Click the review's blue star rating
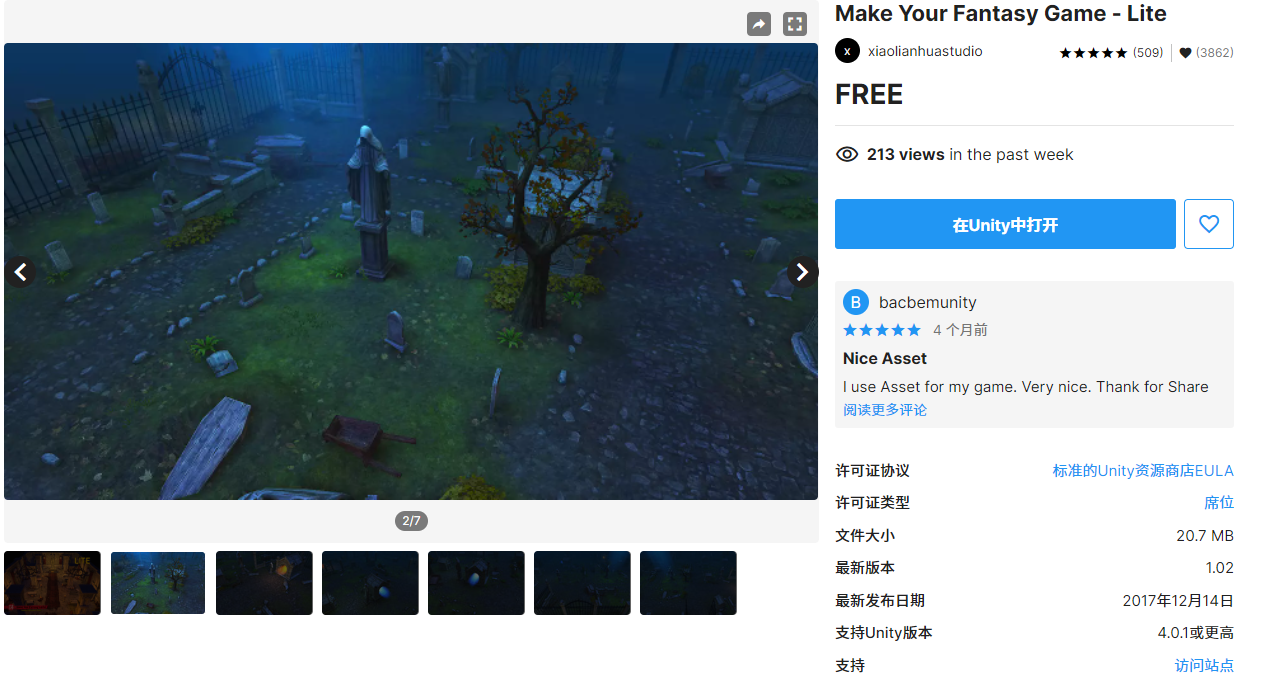Viewport: 1277px width, 687px height. point(882,330)
